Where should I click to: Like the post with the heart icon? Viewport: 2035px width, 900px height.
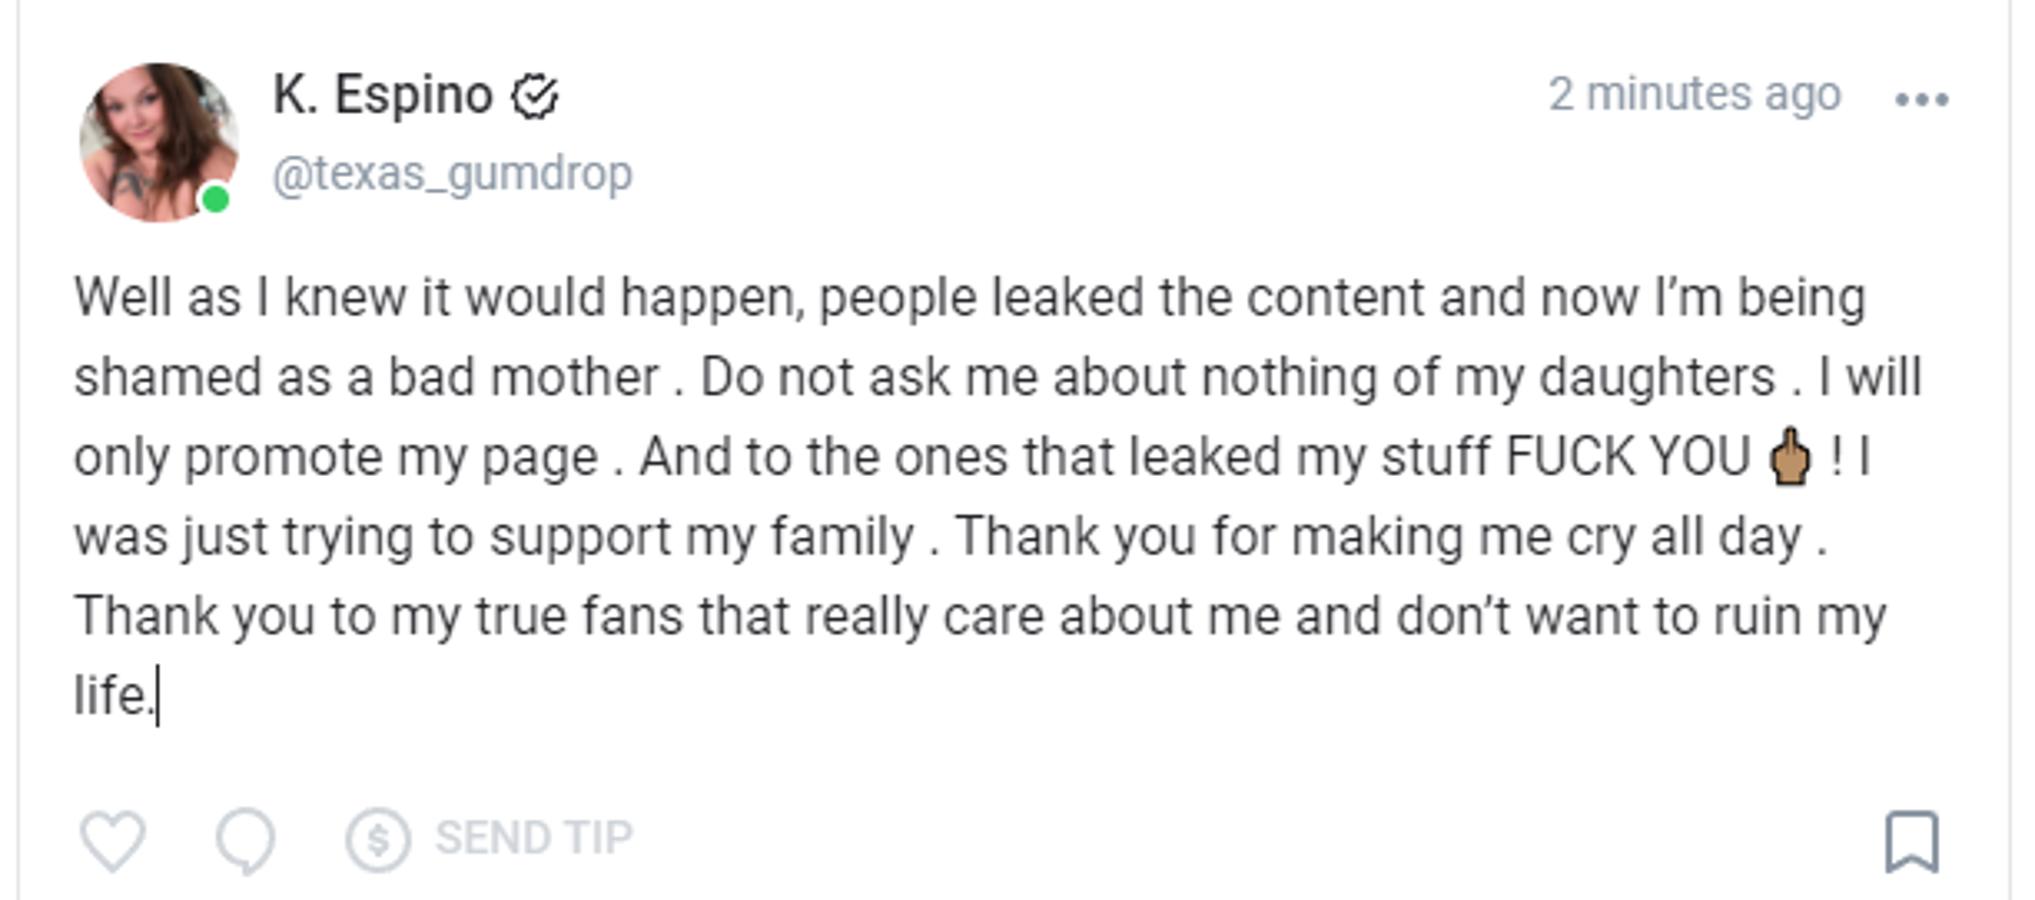click(x=112, y=840)
